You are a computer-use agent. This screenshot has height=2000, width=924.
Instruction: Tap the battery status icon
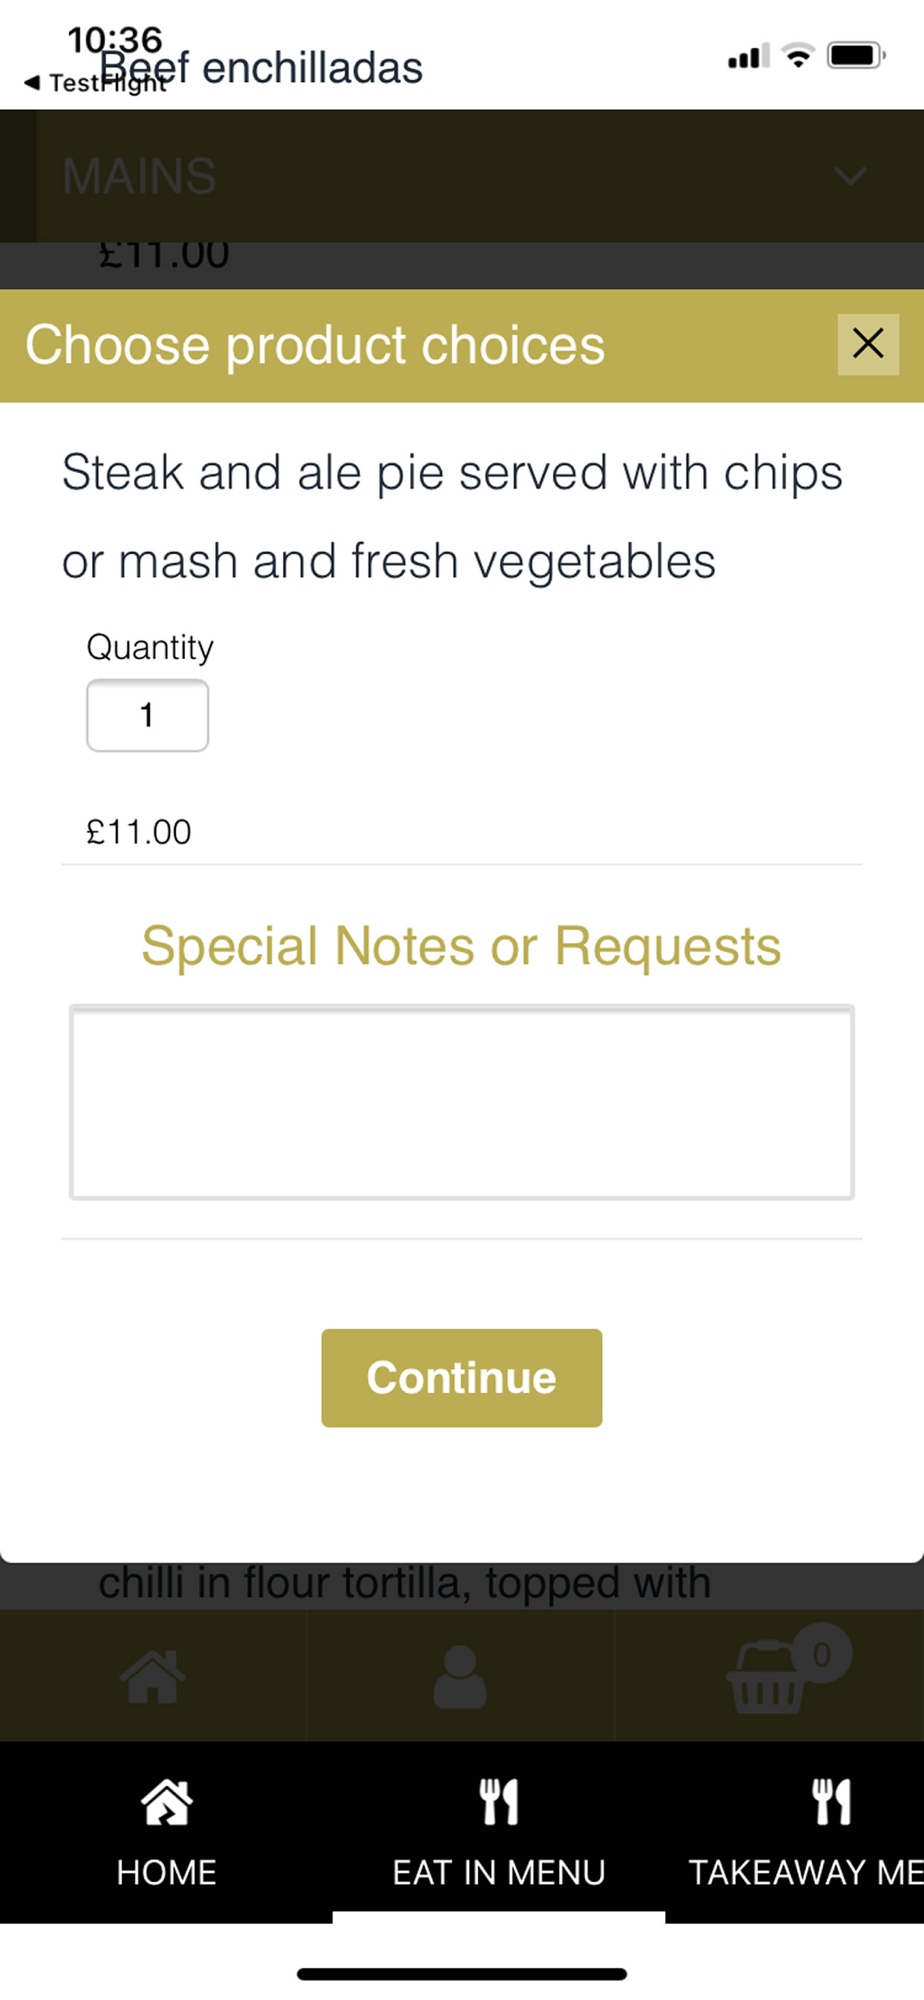[x=855, y=55]
